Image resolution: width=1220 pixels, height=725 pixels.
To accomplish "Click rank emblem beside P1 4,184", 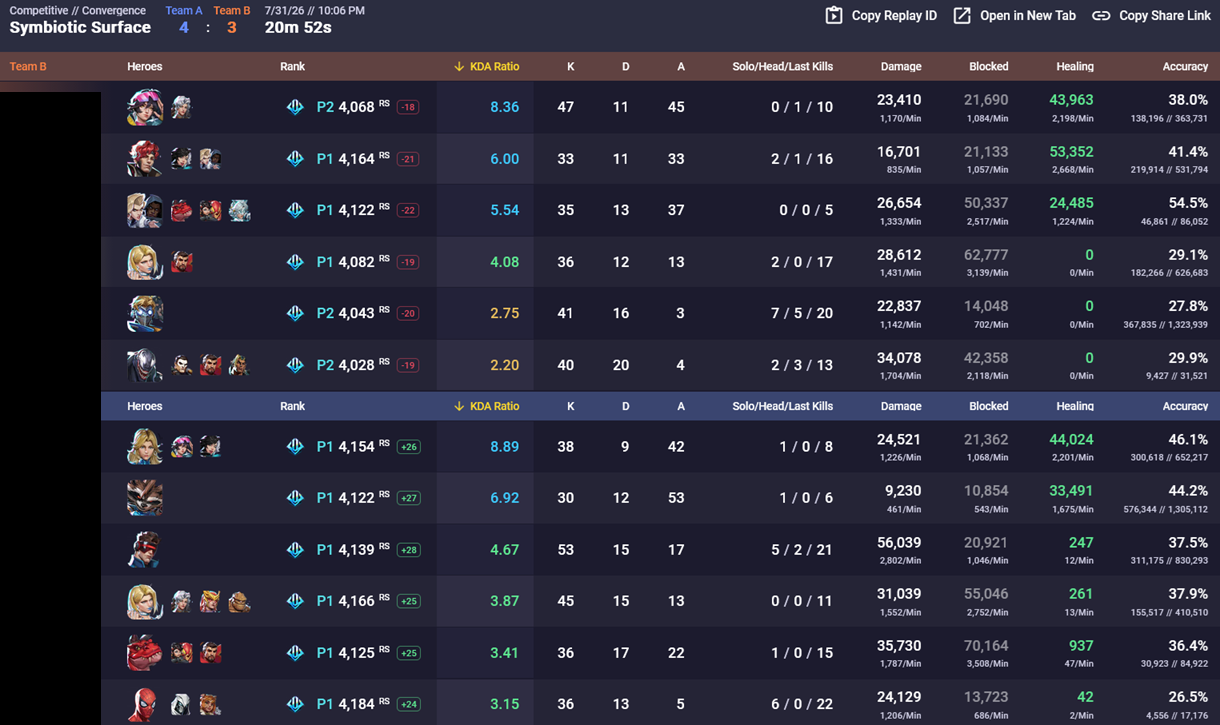I will [x=295, y=704].
